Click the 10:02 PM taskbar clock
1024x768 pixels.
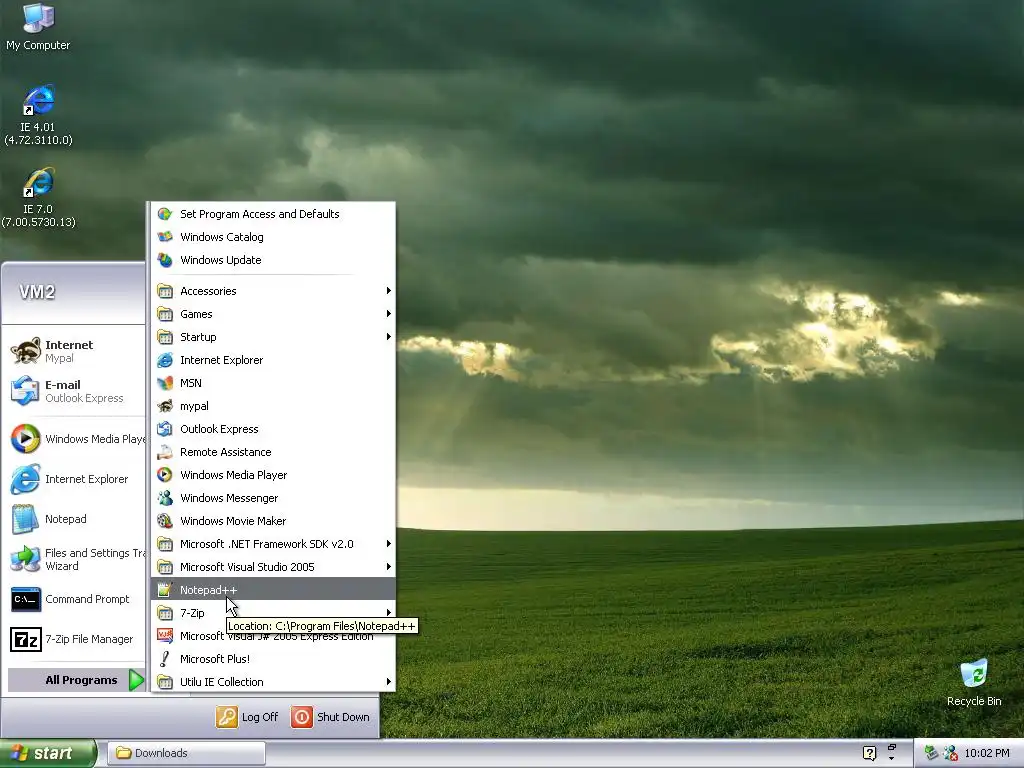click(987, 754)
